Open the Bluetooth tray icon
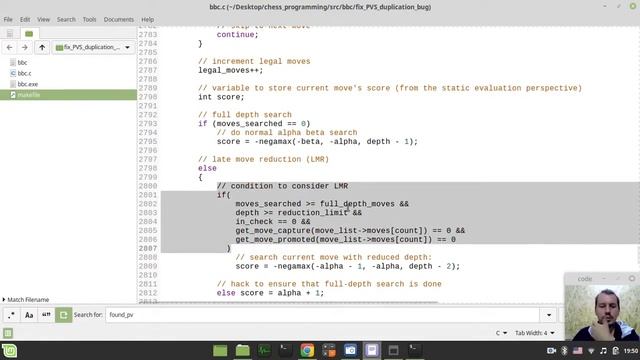Image resolution: width=640 pixels, height=360 pixels. (564, 351)
